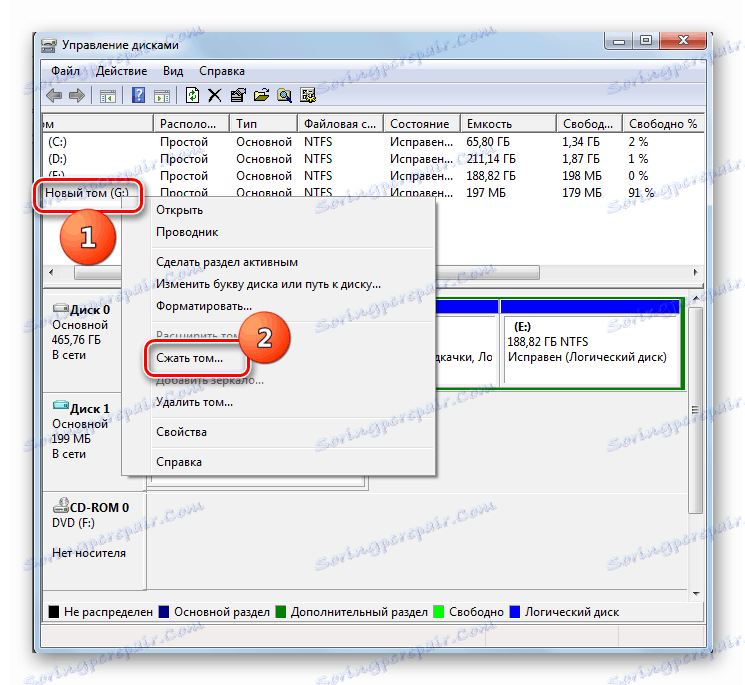Select the Диск 1 199 МБ panel
Screen dimensions: 745x685
(x=94, y=442)
